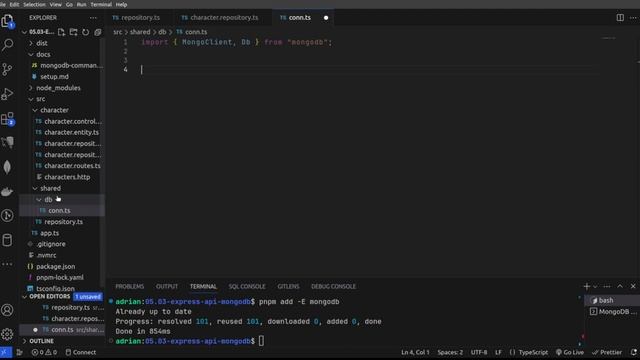Open editor more actions menu
Image resolution: width=640 pixels, height=360 pixels.
tap(633, 18)
